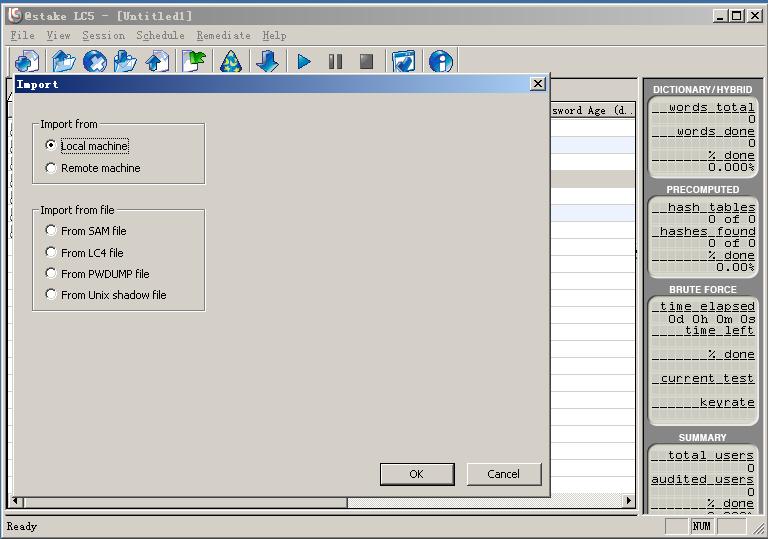Click the Save Session folder icon with down arrow
Image resolution: width=768 pixels, height=539 pixels.
click(x=125, y=62)
